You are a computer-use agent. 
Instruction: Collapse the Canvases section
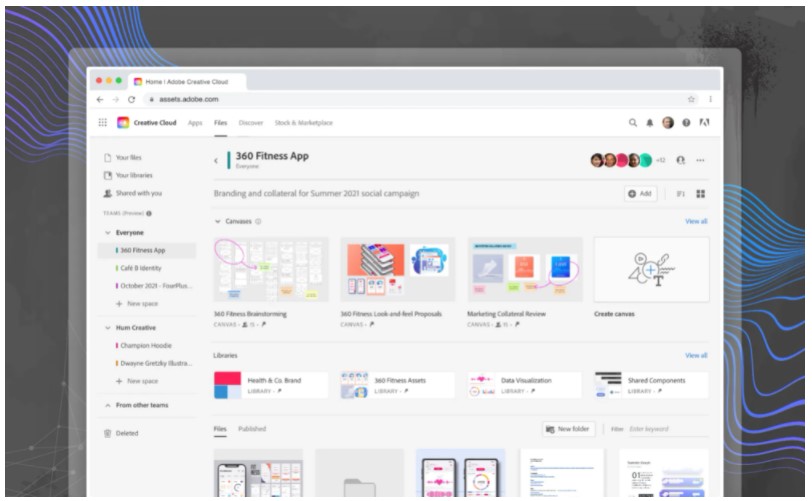(x=218, y=221)
